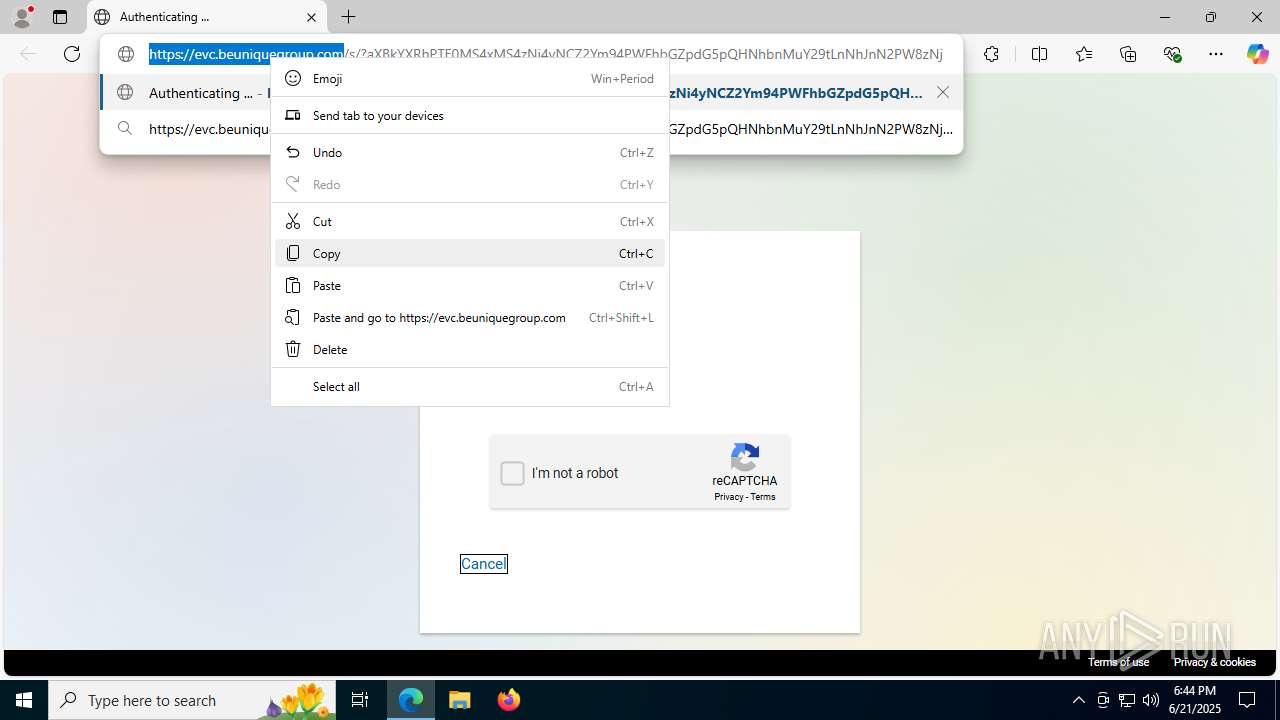The image size is (1280, 720).
Task: Choose Send tab to your devices
Action: click(x=470, y=115)
